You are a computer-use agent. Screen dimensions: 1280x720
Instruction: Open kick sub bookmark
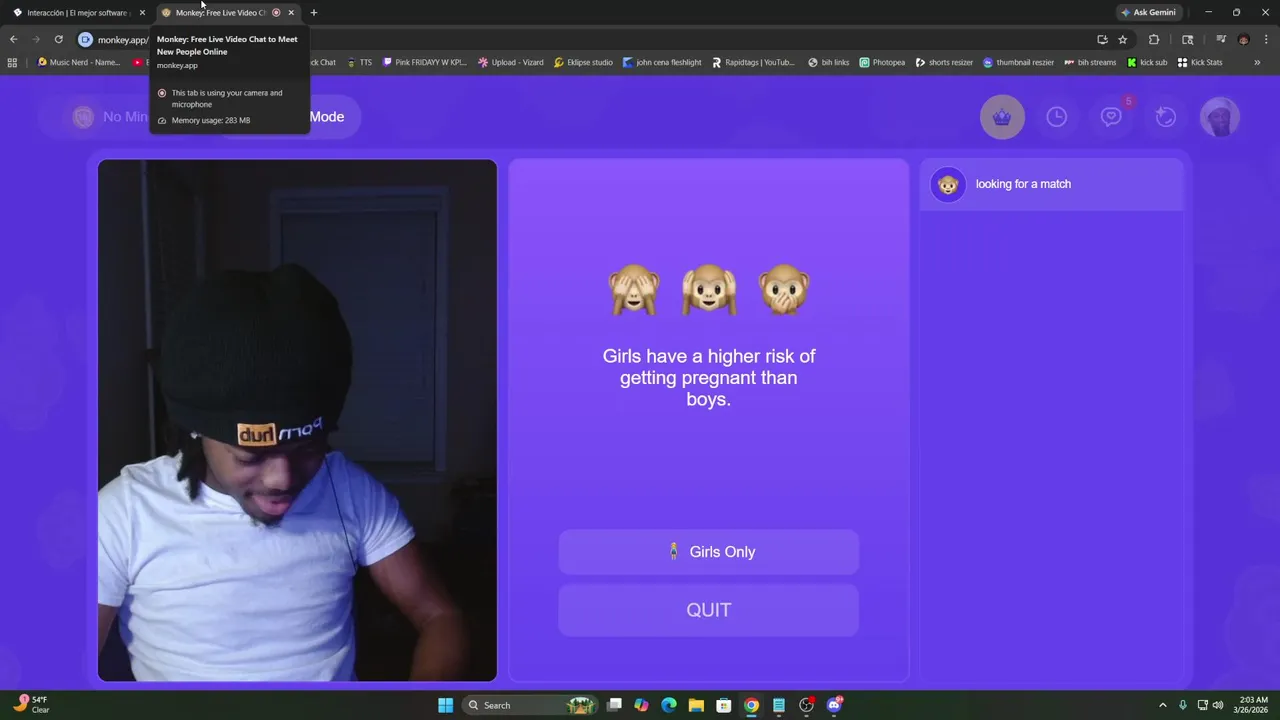pos(1147,62)
